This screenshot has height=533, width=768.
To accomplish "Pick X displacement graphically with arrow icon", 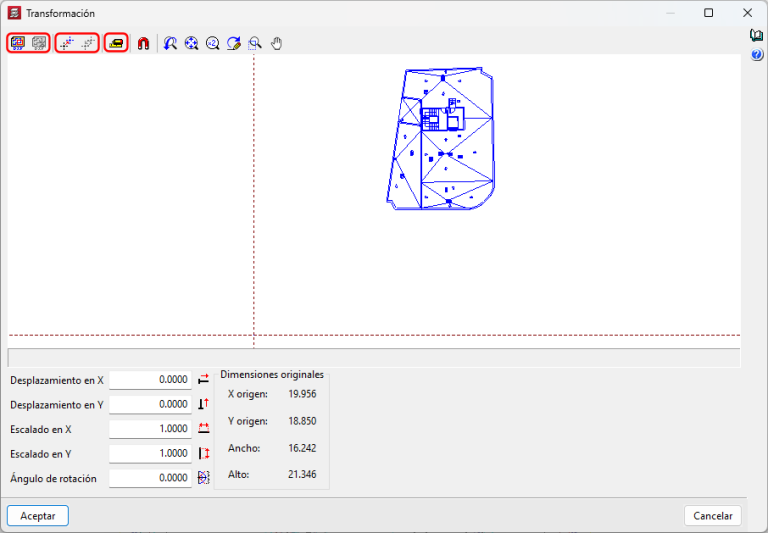I will click(203, 380).
